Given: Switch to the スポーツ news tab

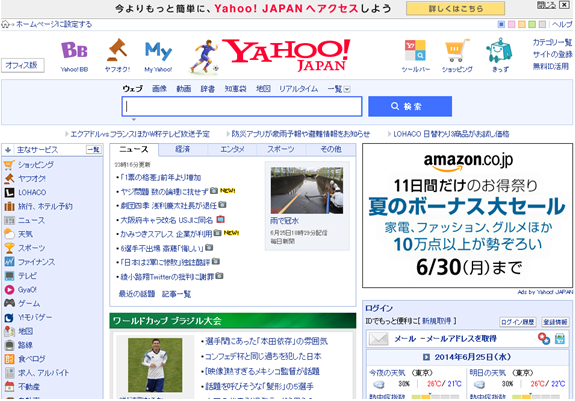Looking at the screenshot, I should (x=281, y=150).
